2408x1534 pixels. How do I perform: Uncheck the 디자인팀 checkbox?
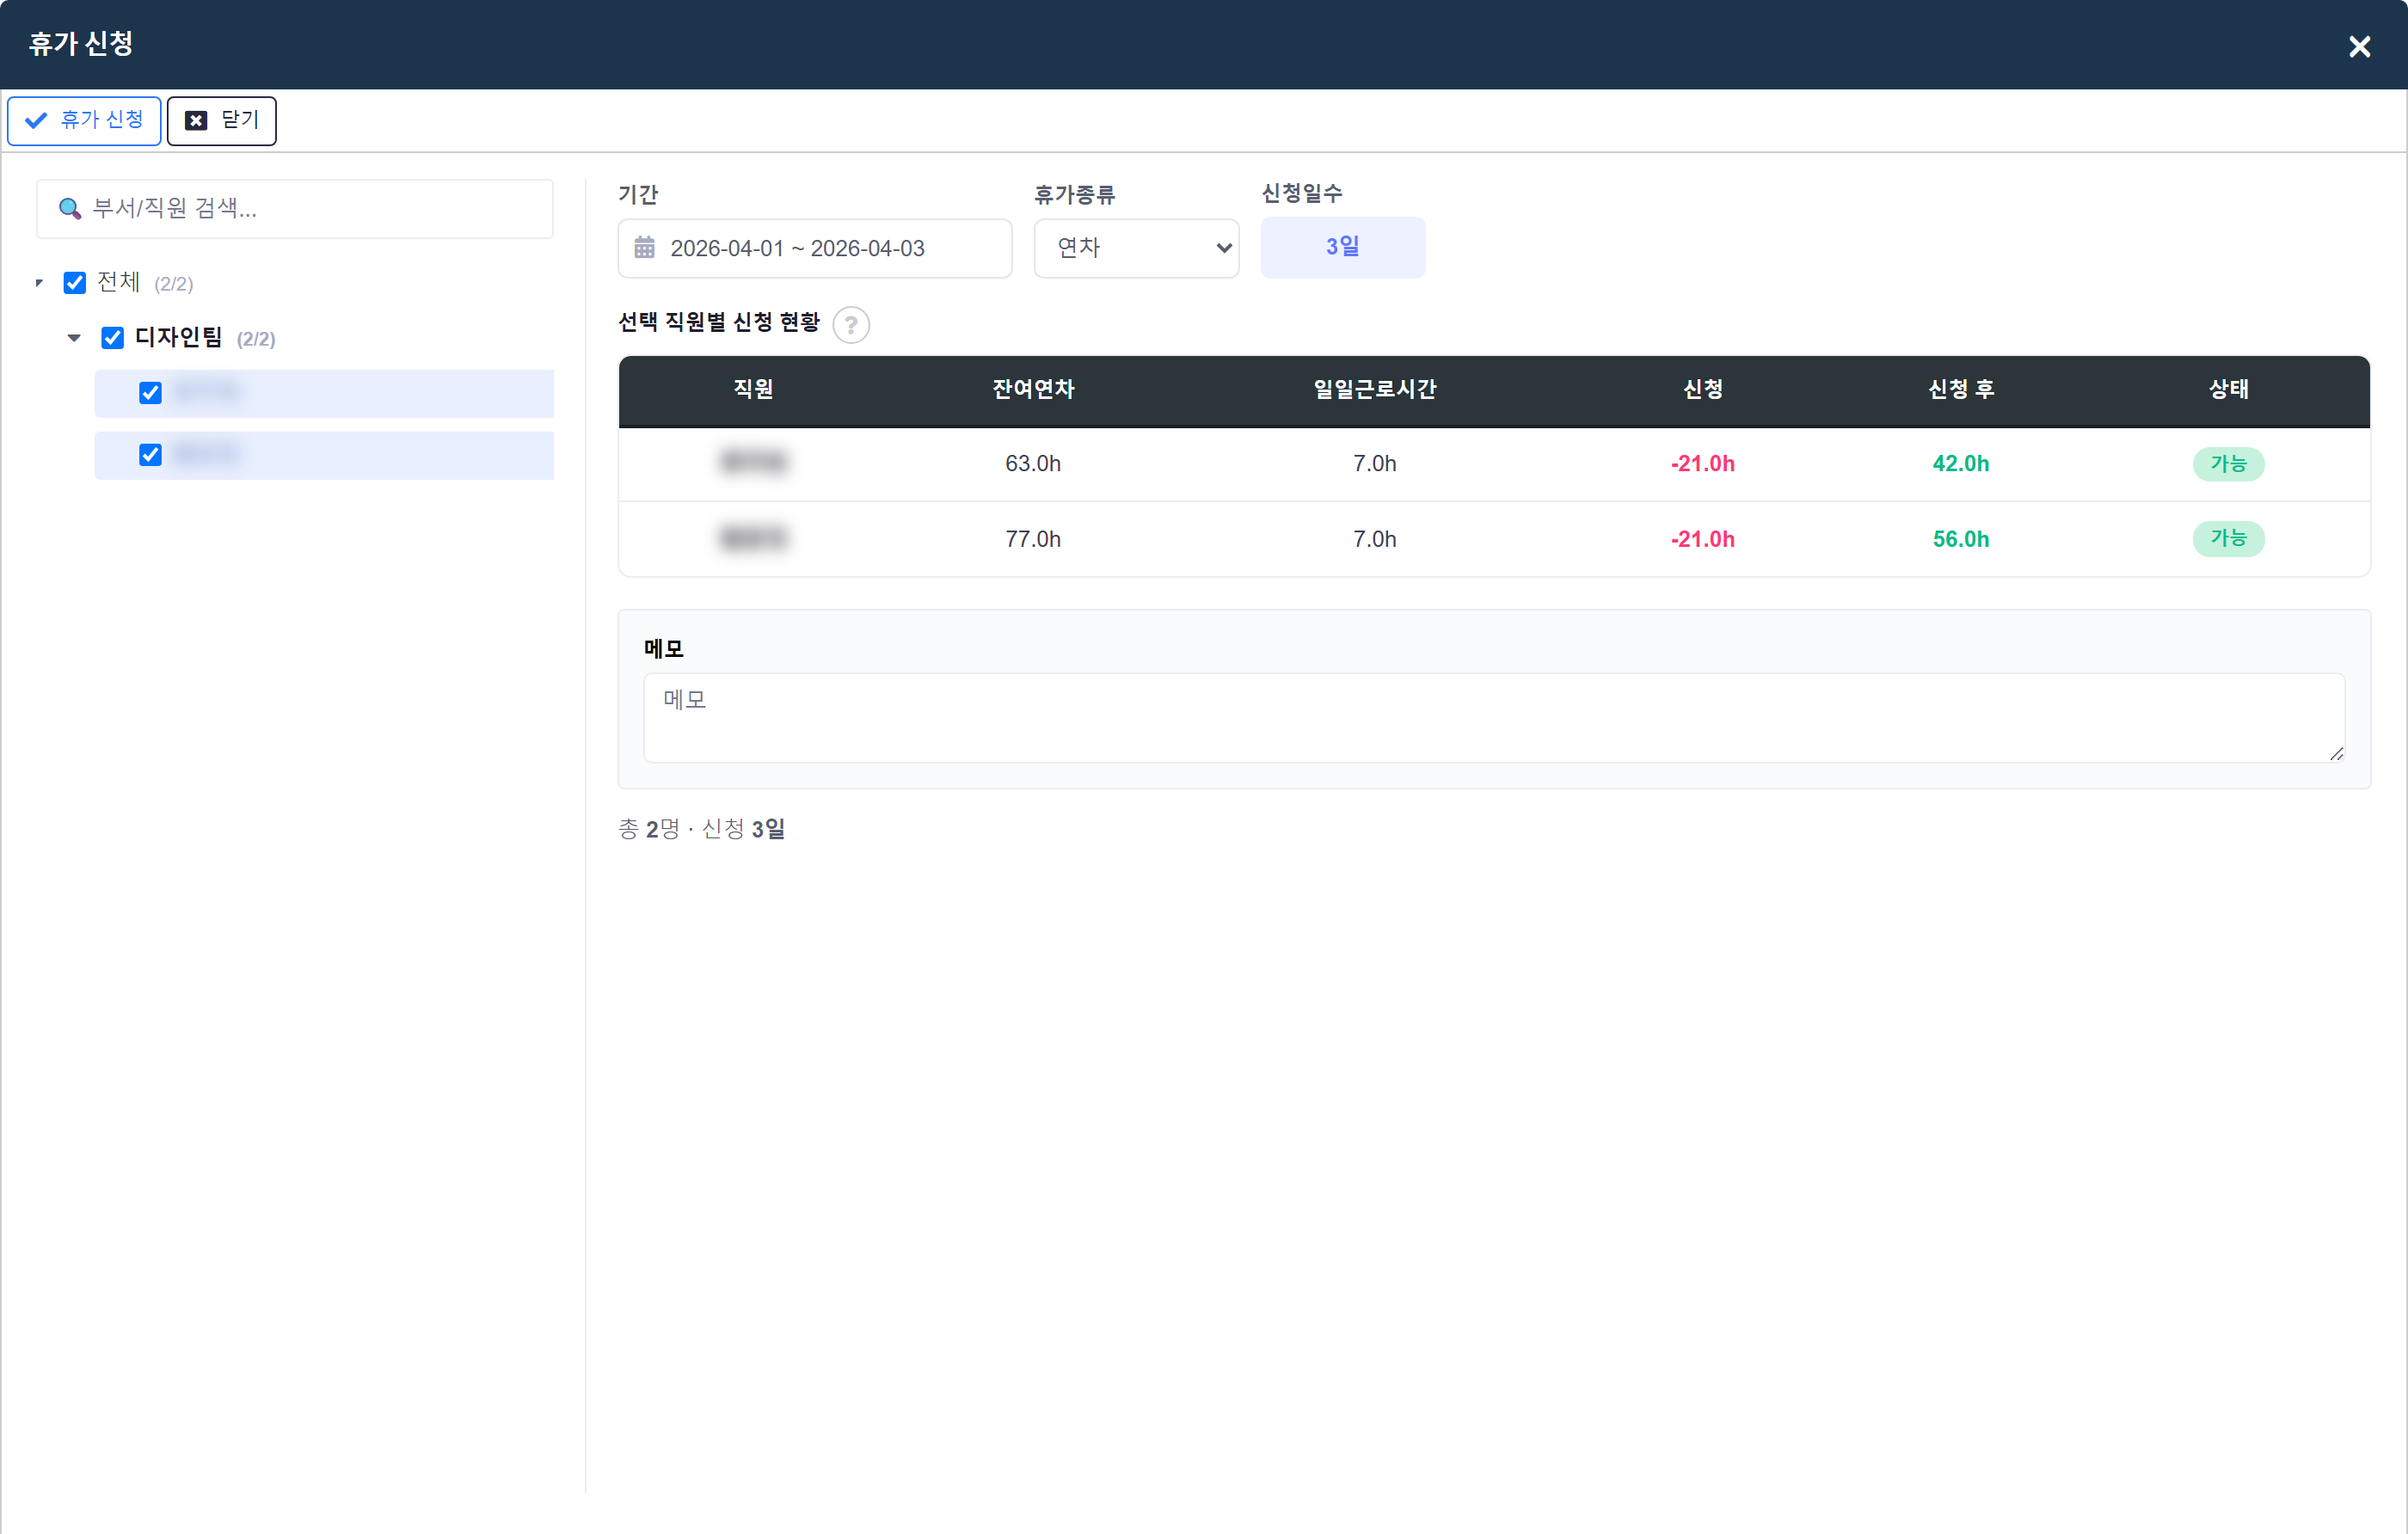pyautogui.click(x=113, y=338)
